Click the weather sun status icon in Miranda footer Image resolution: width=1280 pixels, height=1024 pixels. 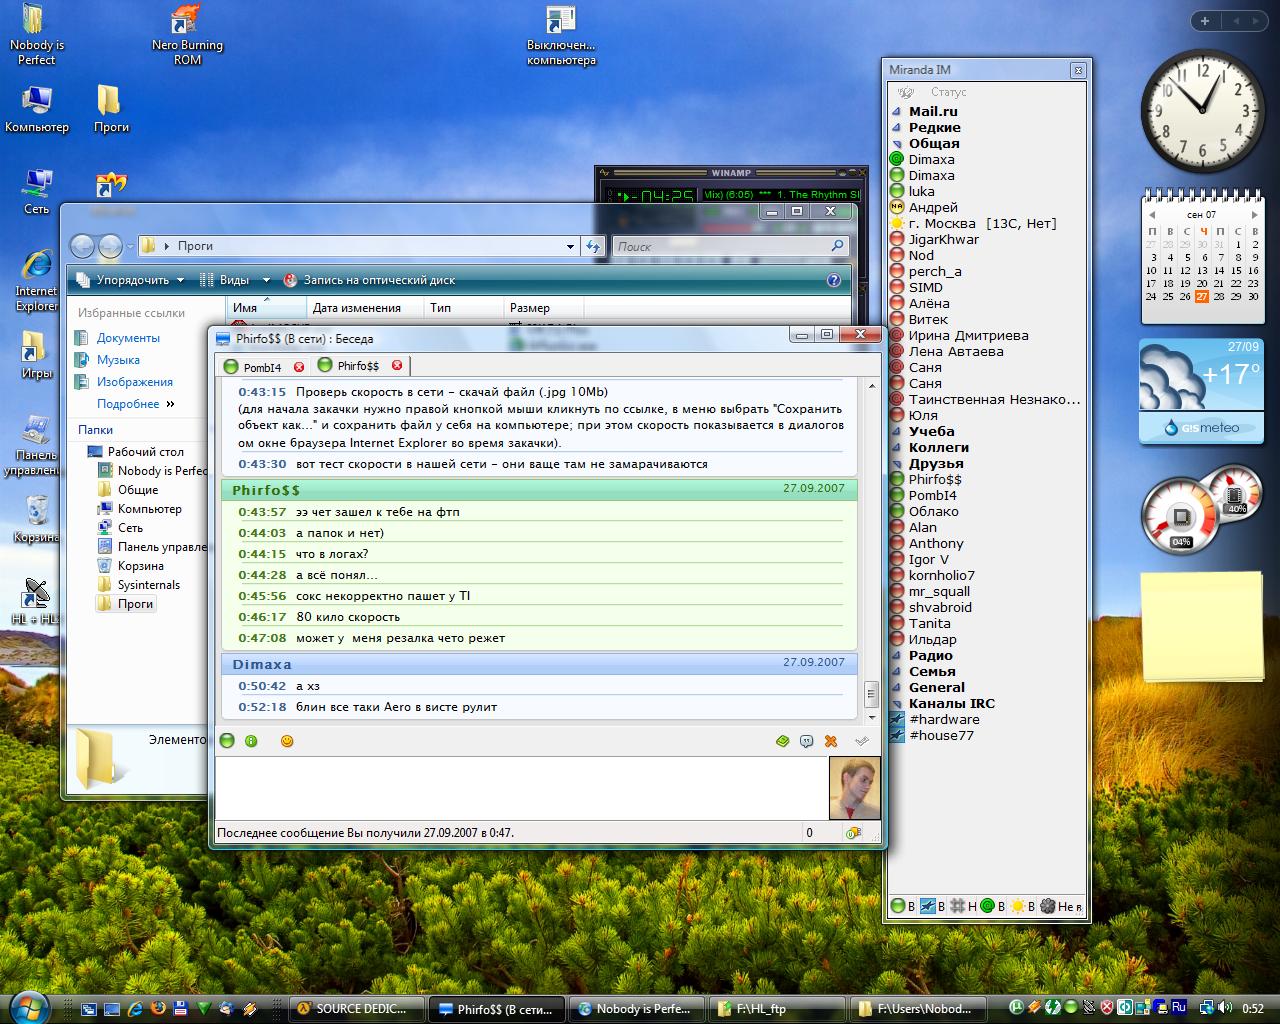click(x=1017, y=906)
